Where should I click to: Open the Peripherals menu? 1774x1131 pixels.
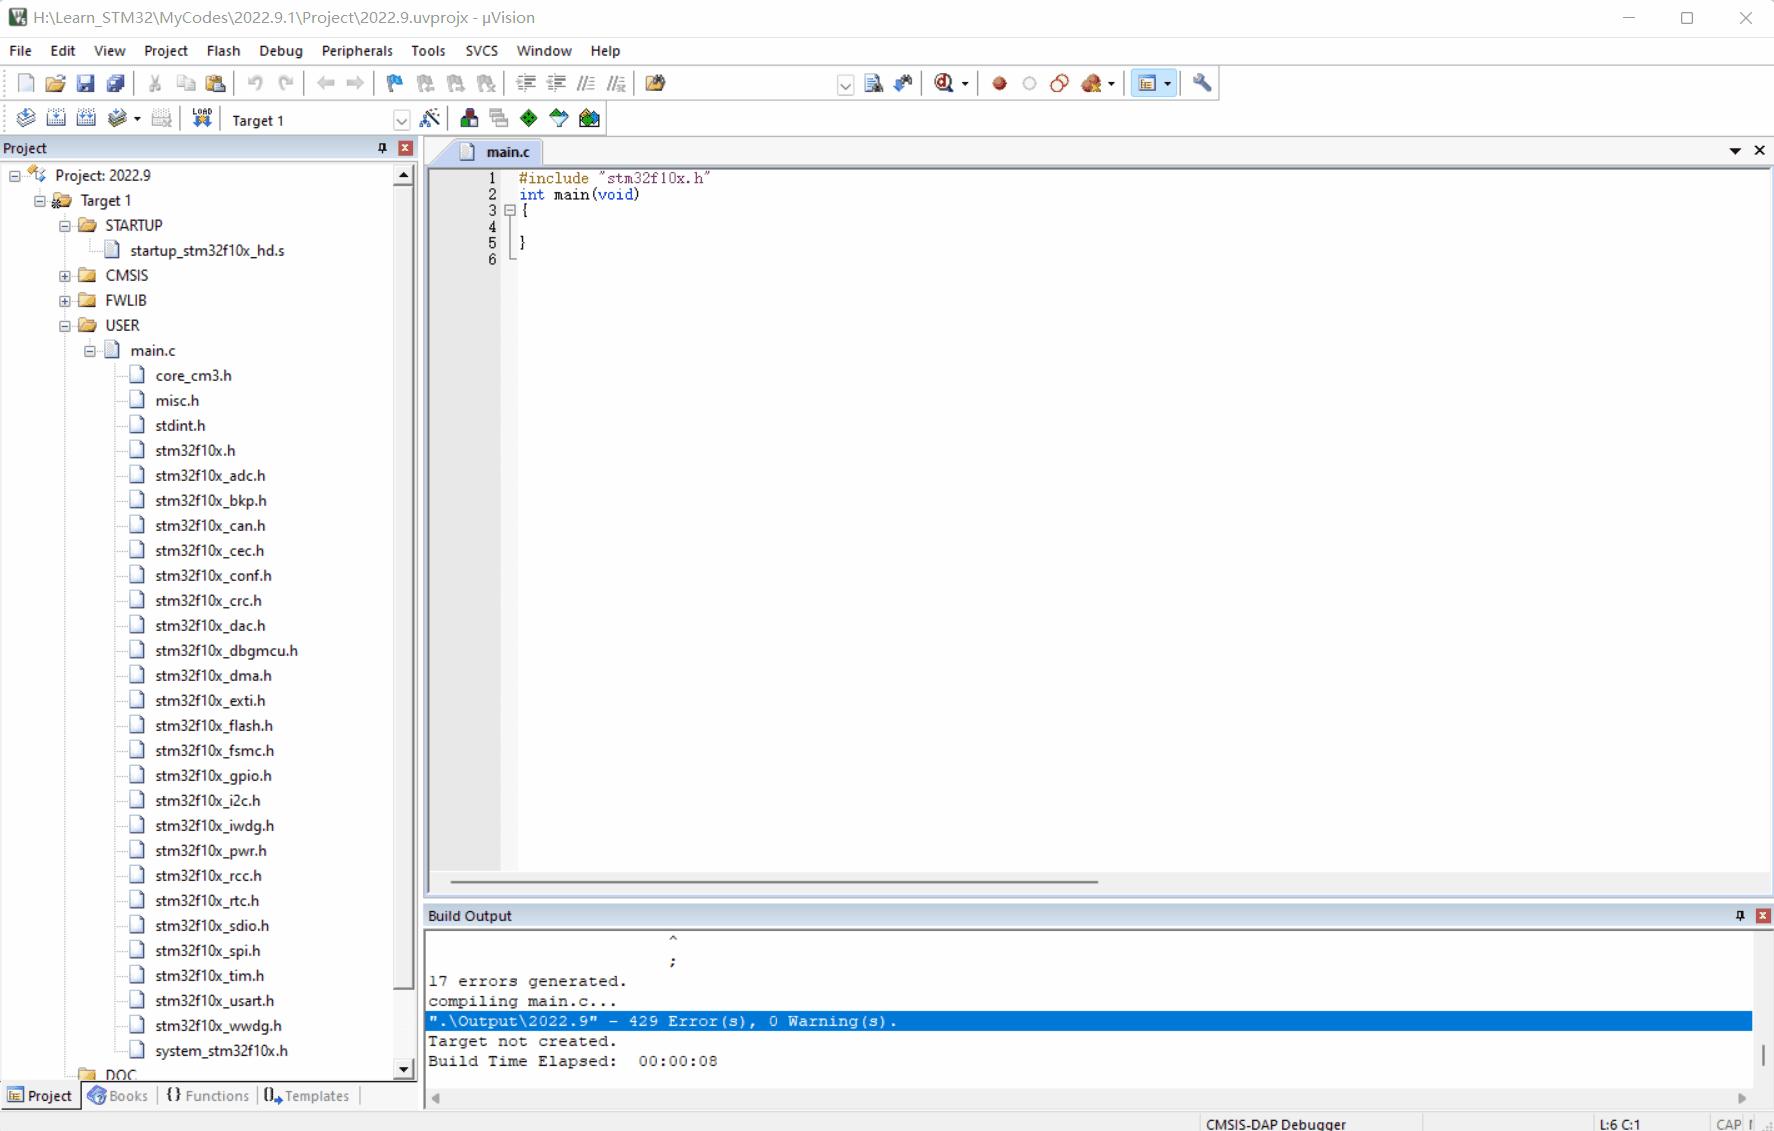[357, 51]
